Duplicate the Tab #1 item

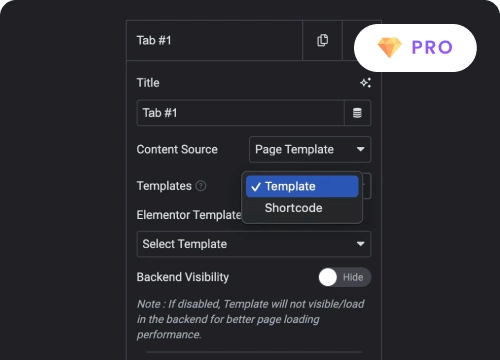point(322,40)
